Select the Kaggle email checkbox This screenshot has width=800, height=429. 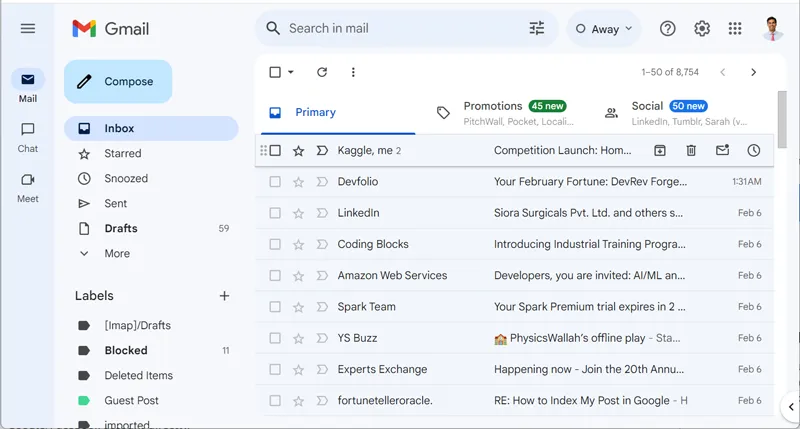click(275, 150)
